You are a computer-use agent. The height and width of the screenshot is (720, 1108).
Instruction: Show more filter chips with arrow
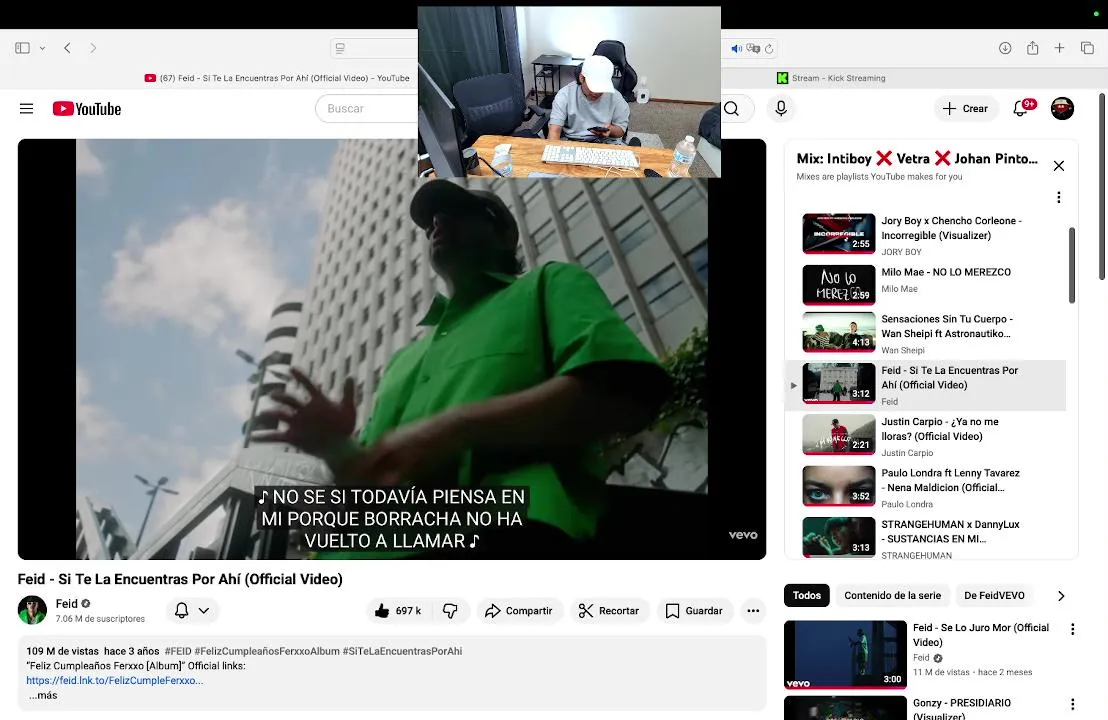point(1061,596)
